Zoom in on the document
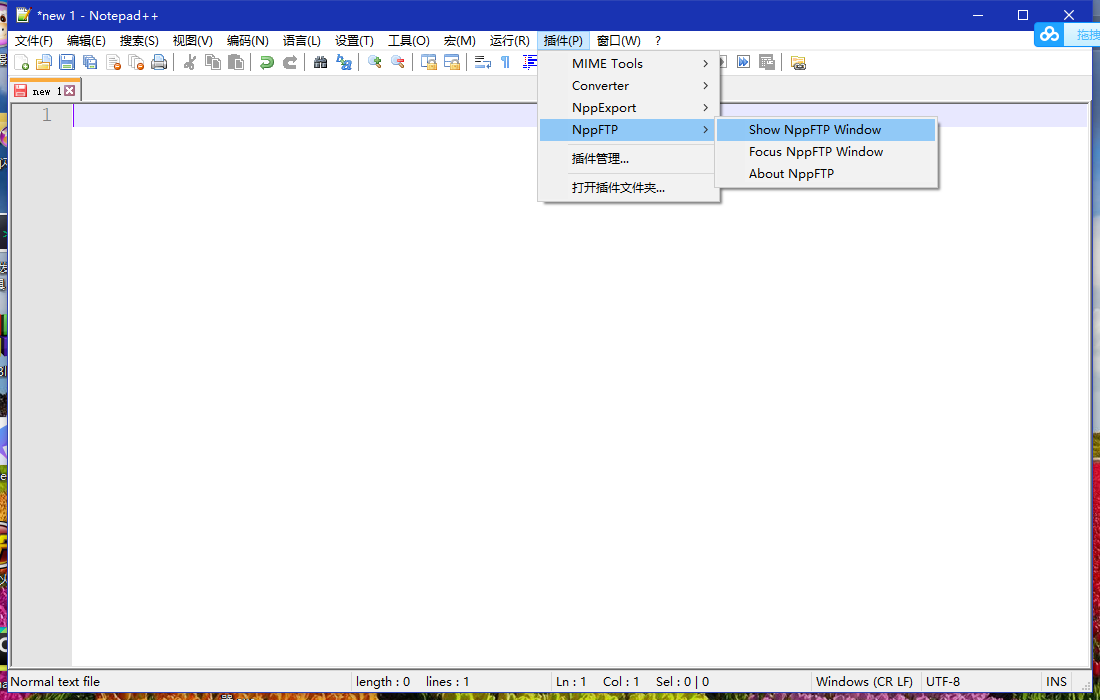1100x700 pixels. [374, 62]
